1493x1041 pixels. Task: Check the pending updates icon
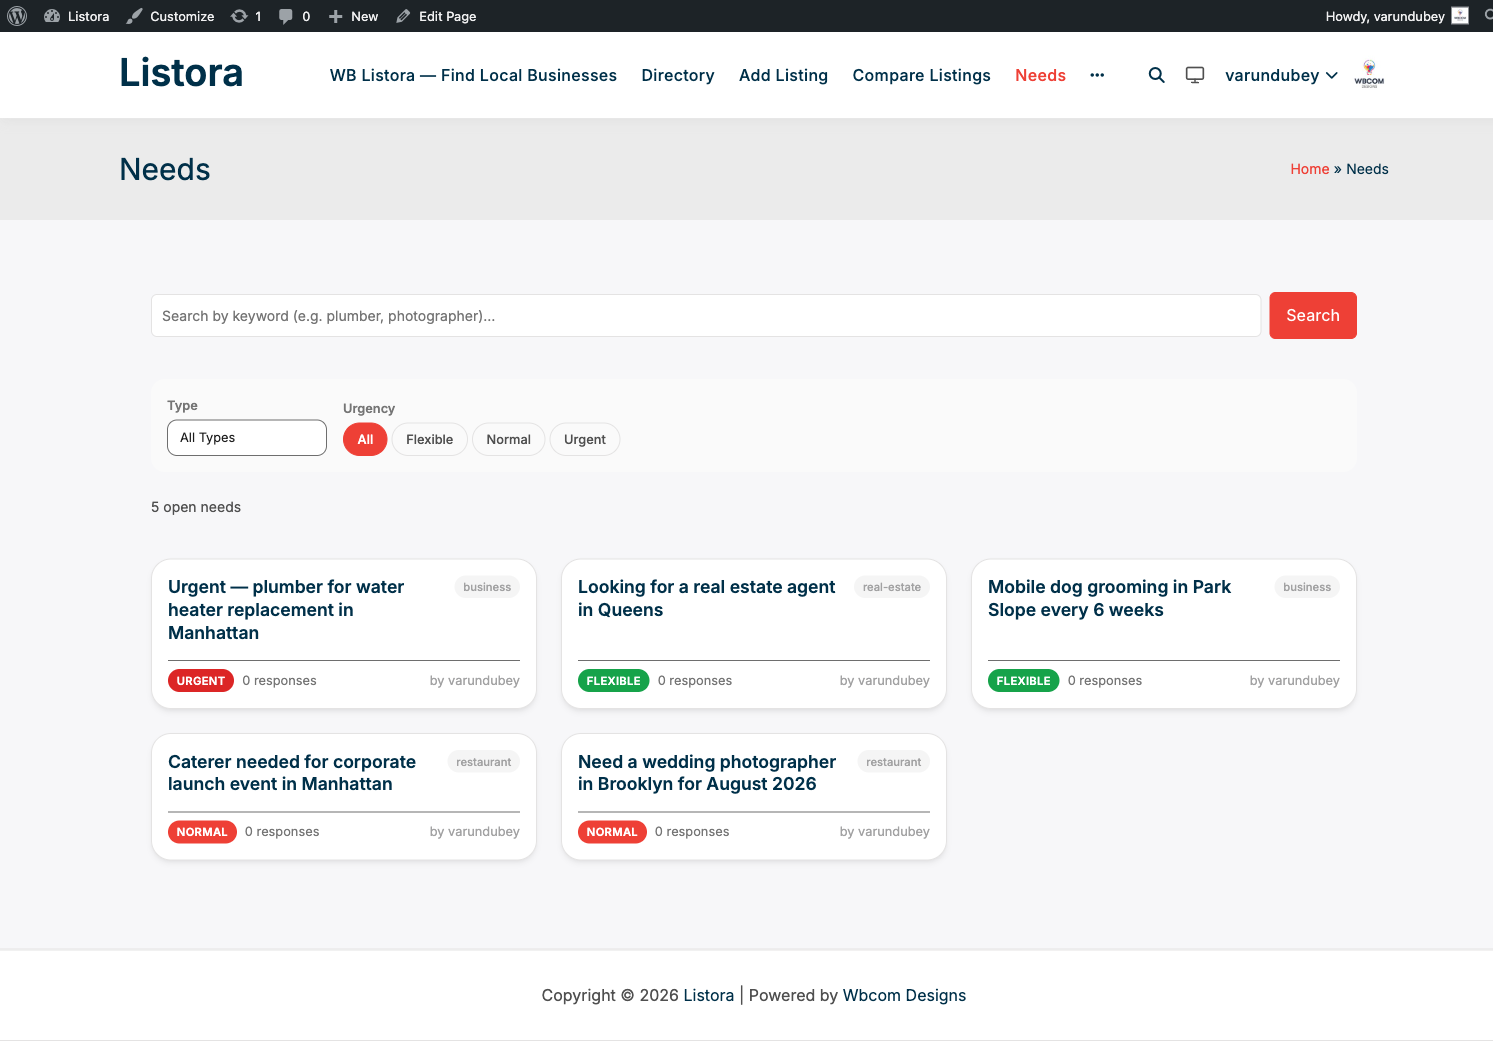pyautogui.click(x=246, y=16)
